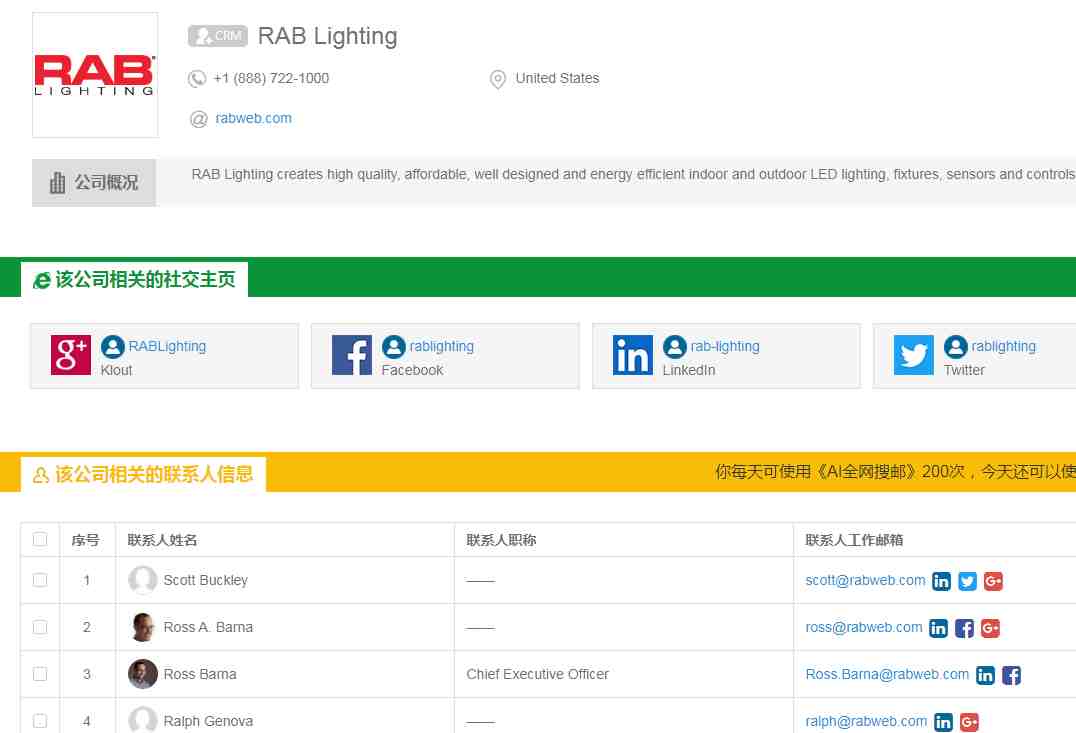1076x733 pixels.
Task: Select the 该公司相关的联系人信息 section tab
Action: coord(143,474)
